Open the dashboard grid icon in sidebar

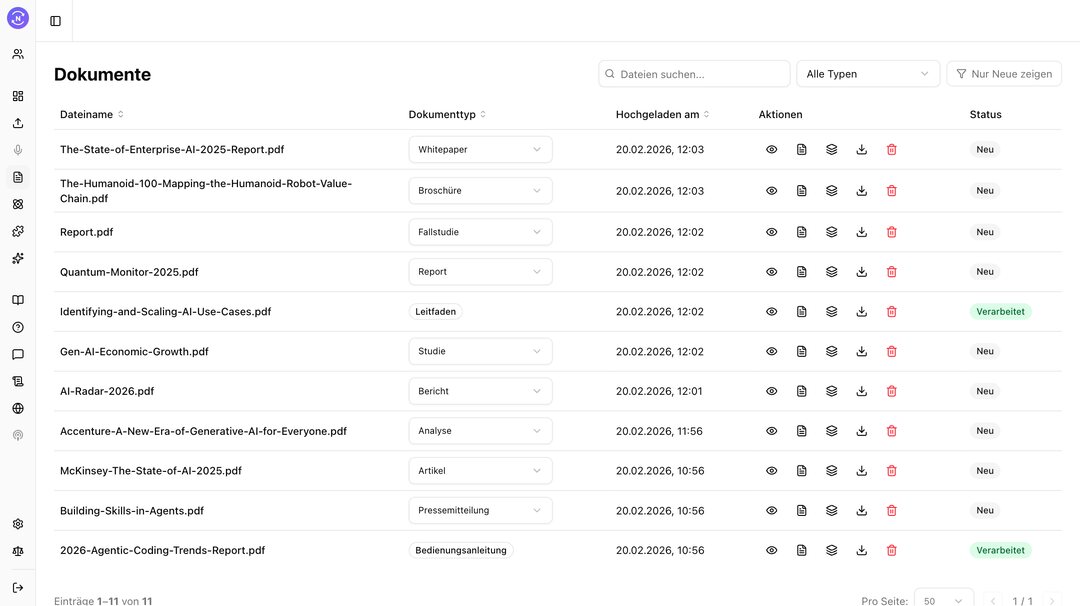point(18,96)
